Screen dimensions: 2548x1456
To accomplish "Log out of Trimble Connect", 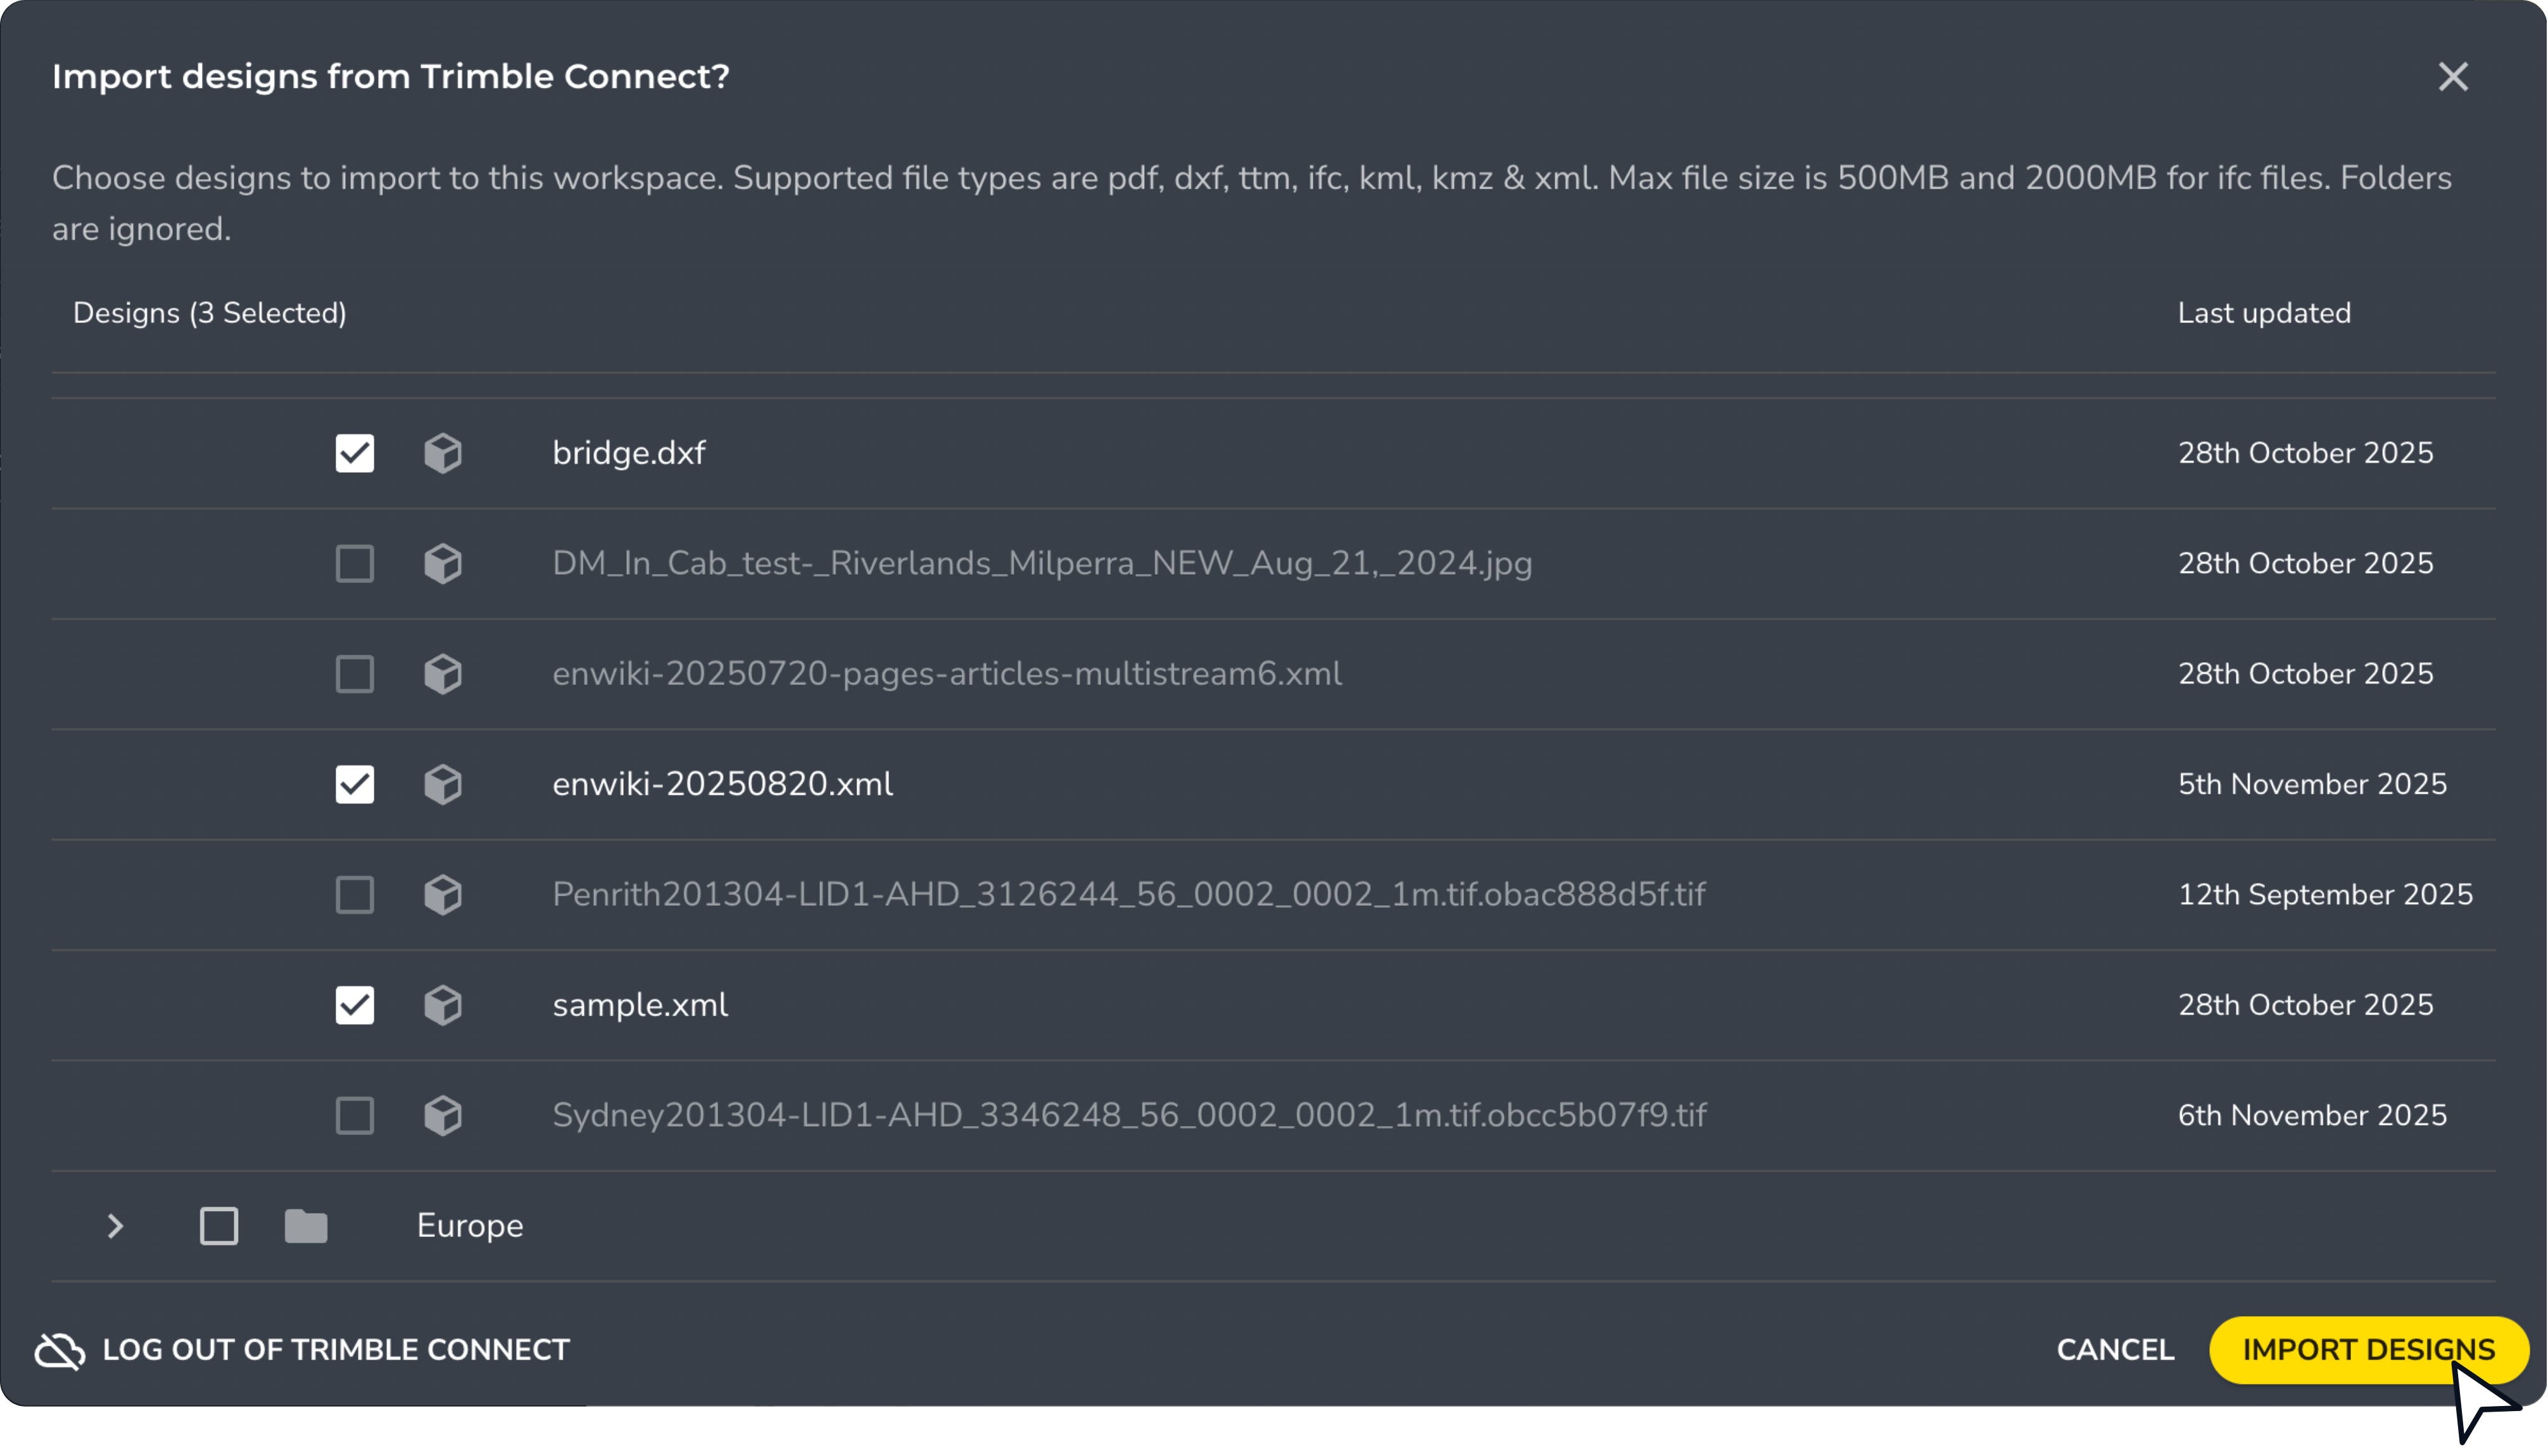I will pos(336,1350).
